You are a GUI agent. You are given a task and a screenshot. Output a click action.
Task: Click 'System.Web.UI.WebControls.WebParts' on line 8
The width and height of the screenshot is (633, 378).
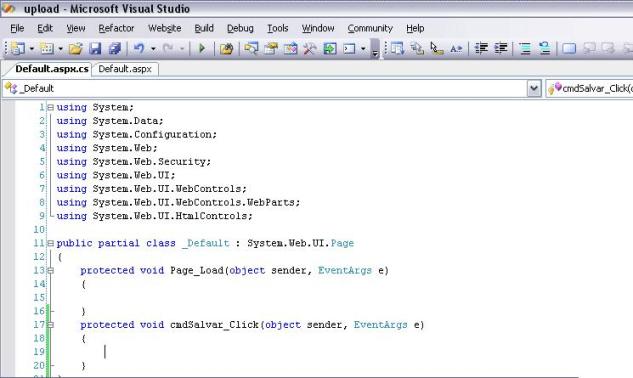(194, 202)
